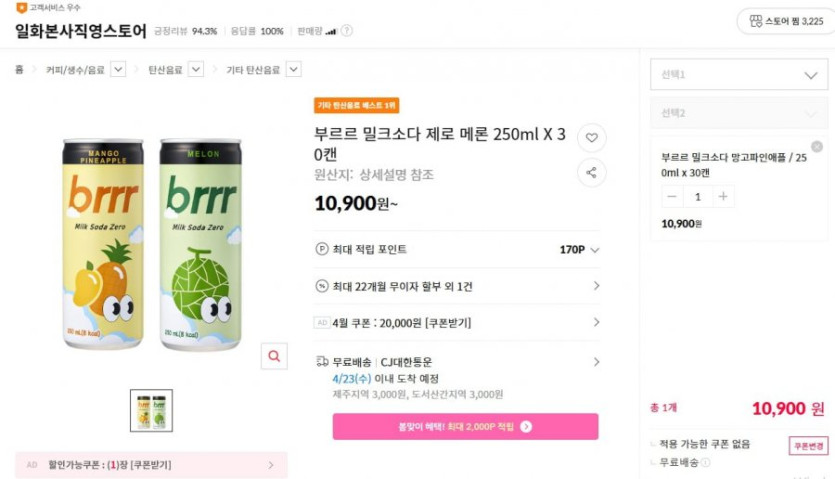The width and height of the screenshot is (835, 479).
Task: Expand 최대 적립 포인트 170P details
Action: click(x=594, y=250)
